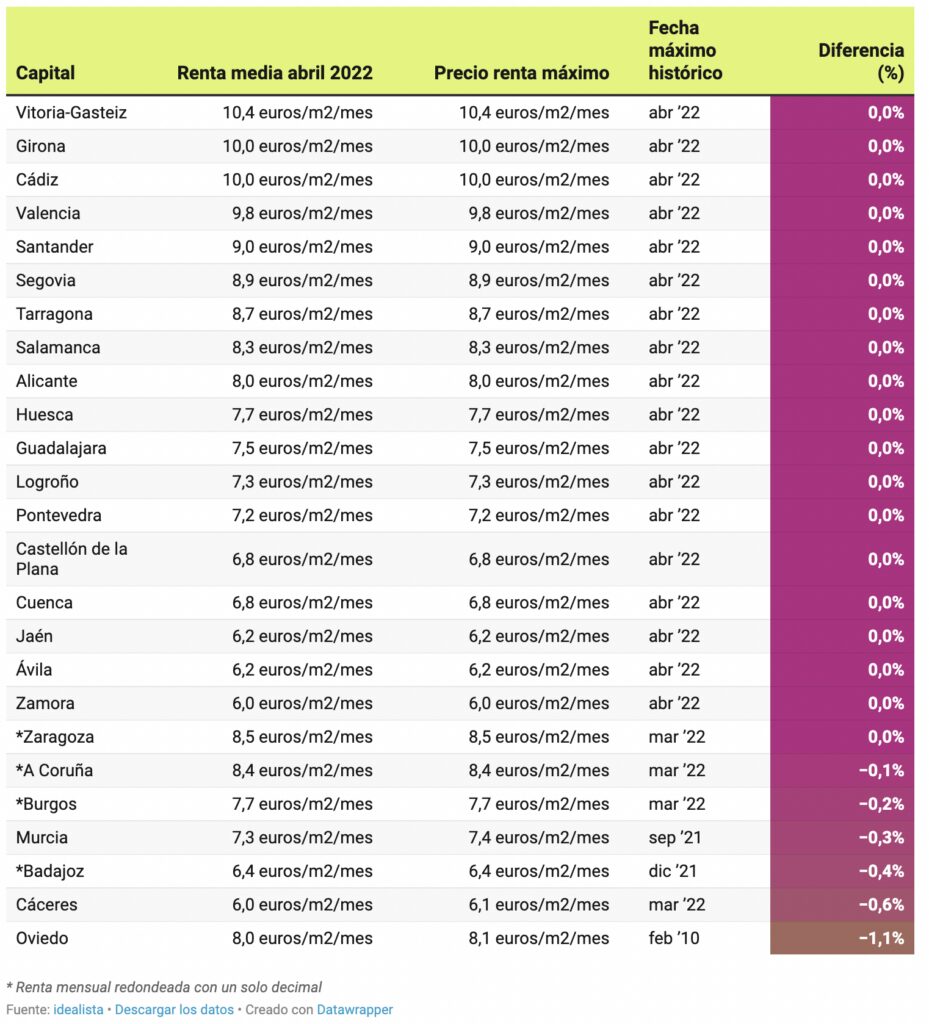Viewport: 929px width, 1024px height.
Task: Select Oviedo's 8,1 euros maximum price cell
Action: point(538,938)
